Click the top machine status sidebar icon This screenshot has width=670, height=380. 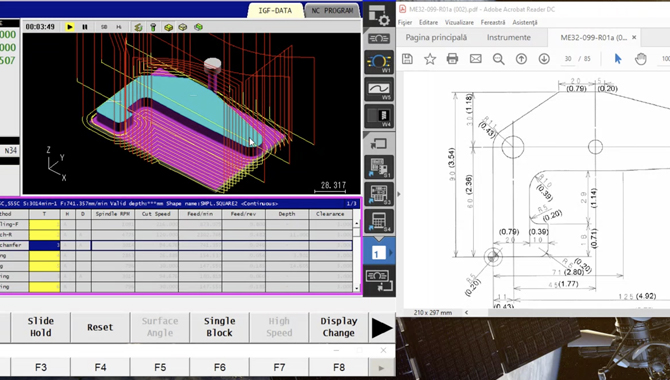pyautogui.click(x=379, y=38)
